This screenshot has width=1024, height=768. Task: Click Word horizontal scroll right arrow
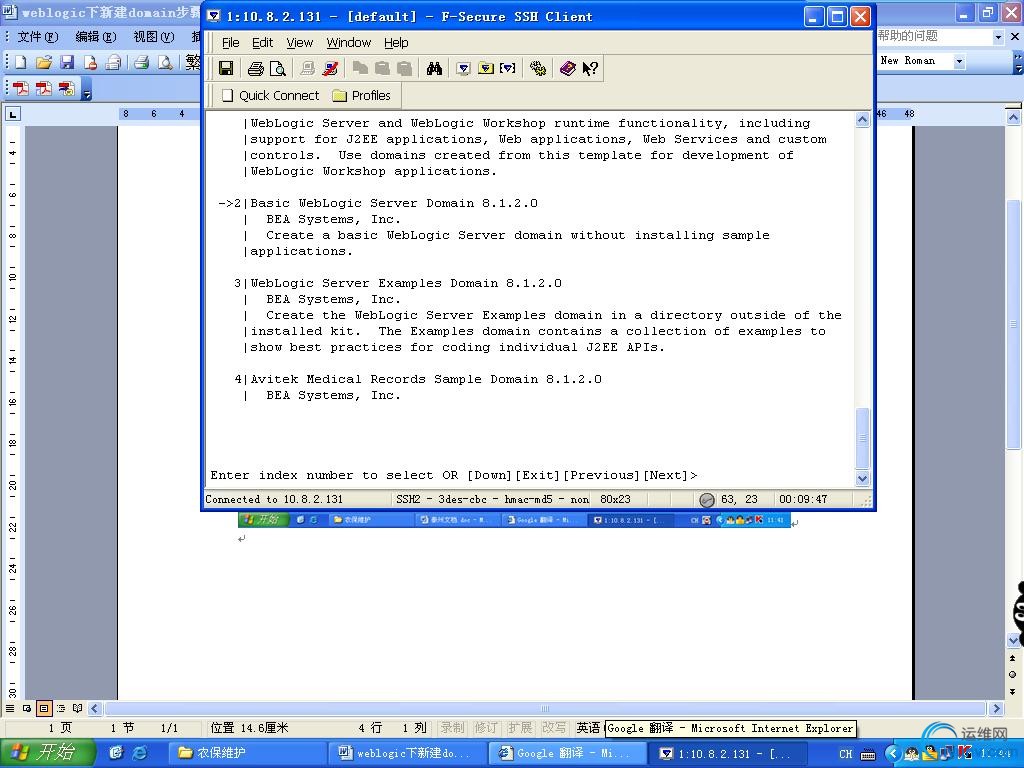click(x=996, y=709)
